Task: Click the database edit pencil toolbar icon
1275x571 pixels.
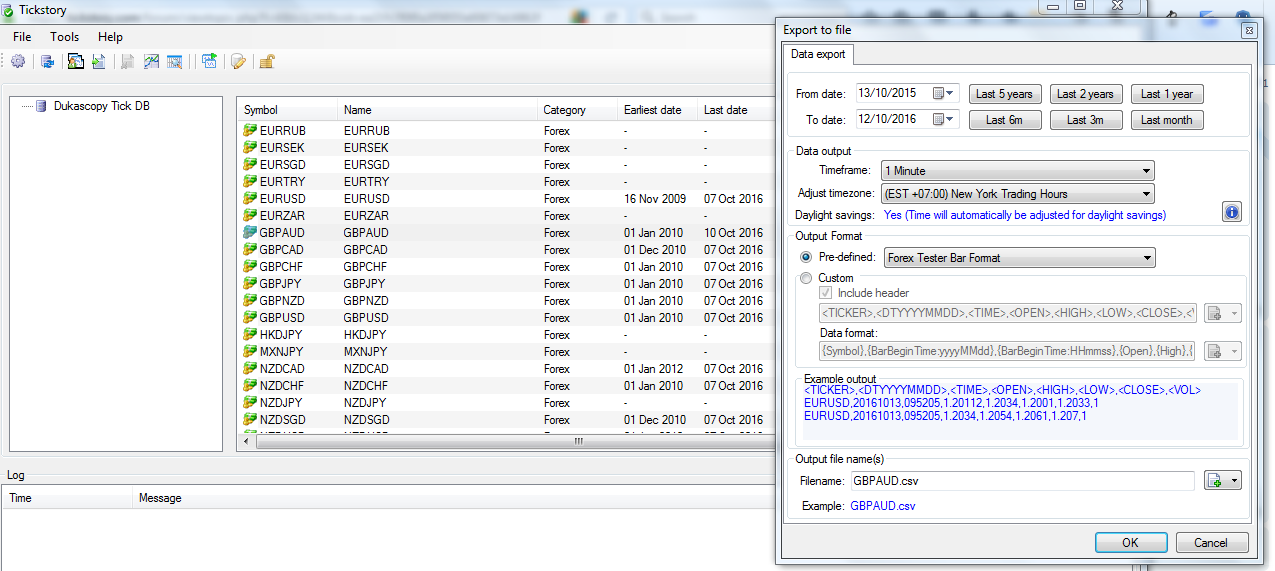Action: click(238, 62)
